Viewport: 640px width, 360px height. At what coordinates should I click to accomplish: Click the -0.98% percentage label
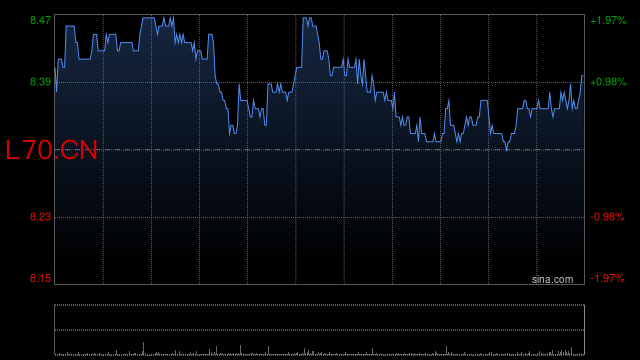607,217
